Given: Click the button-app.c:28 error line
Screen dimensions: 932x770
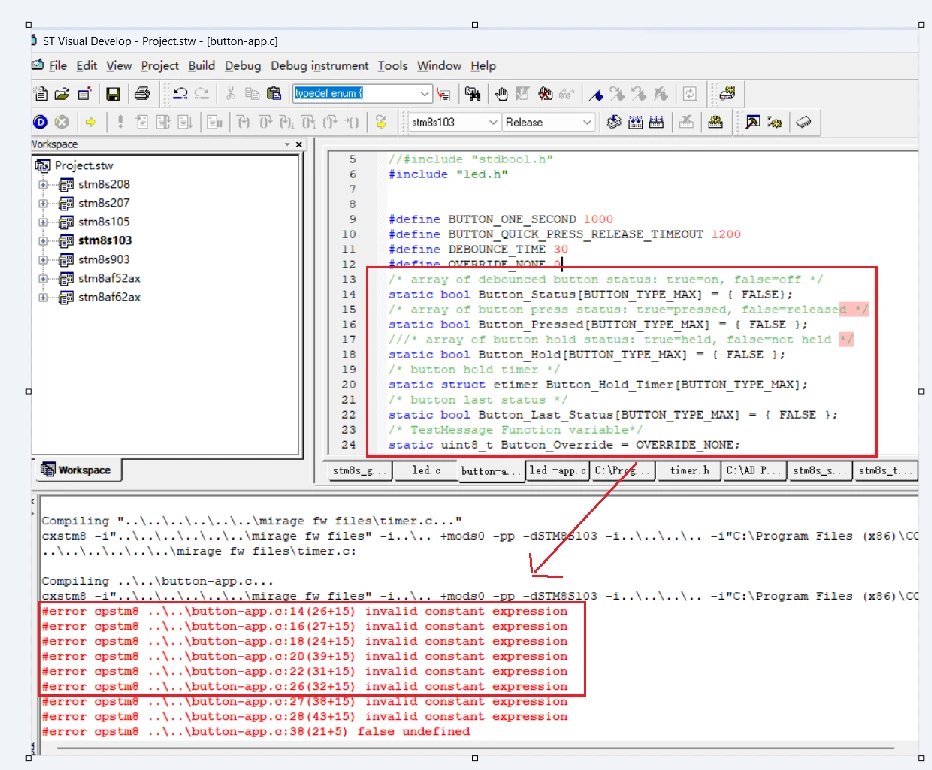Looking at the screenshot, I should (304, 716).
